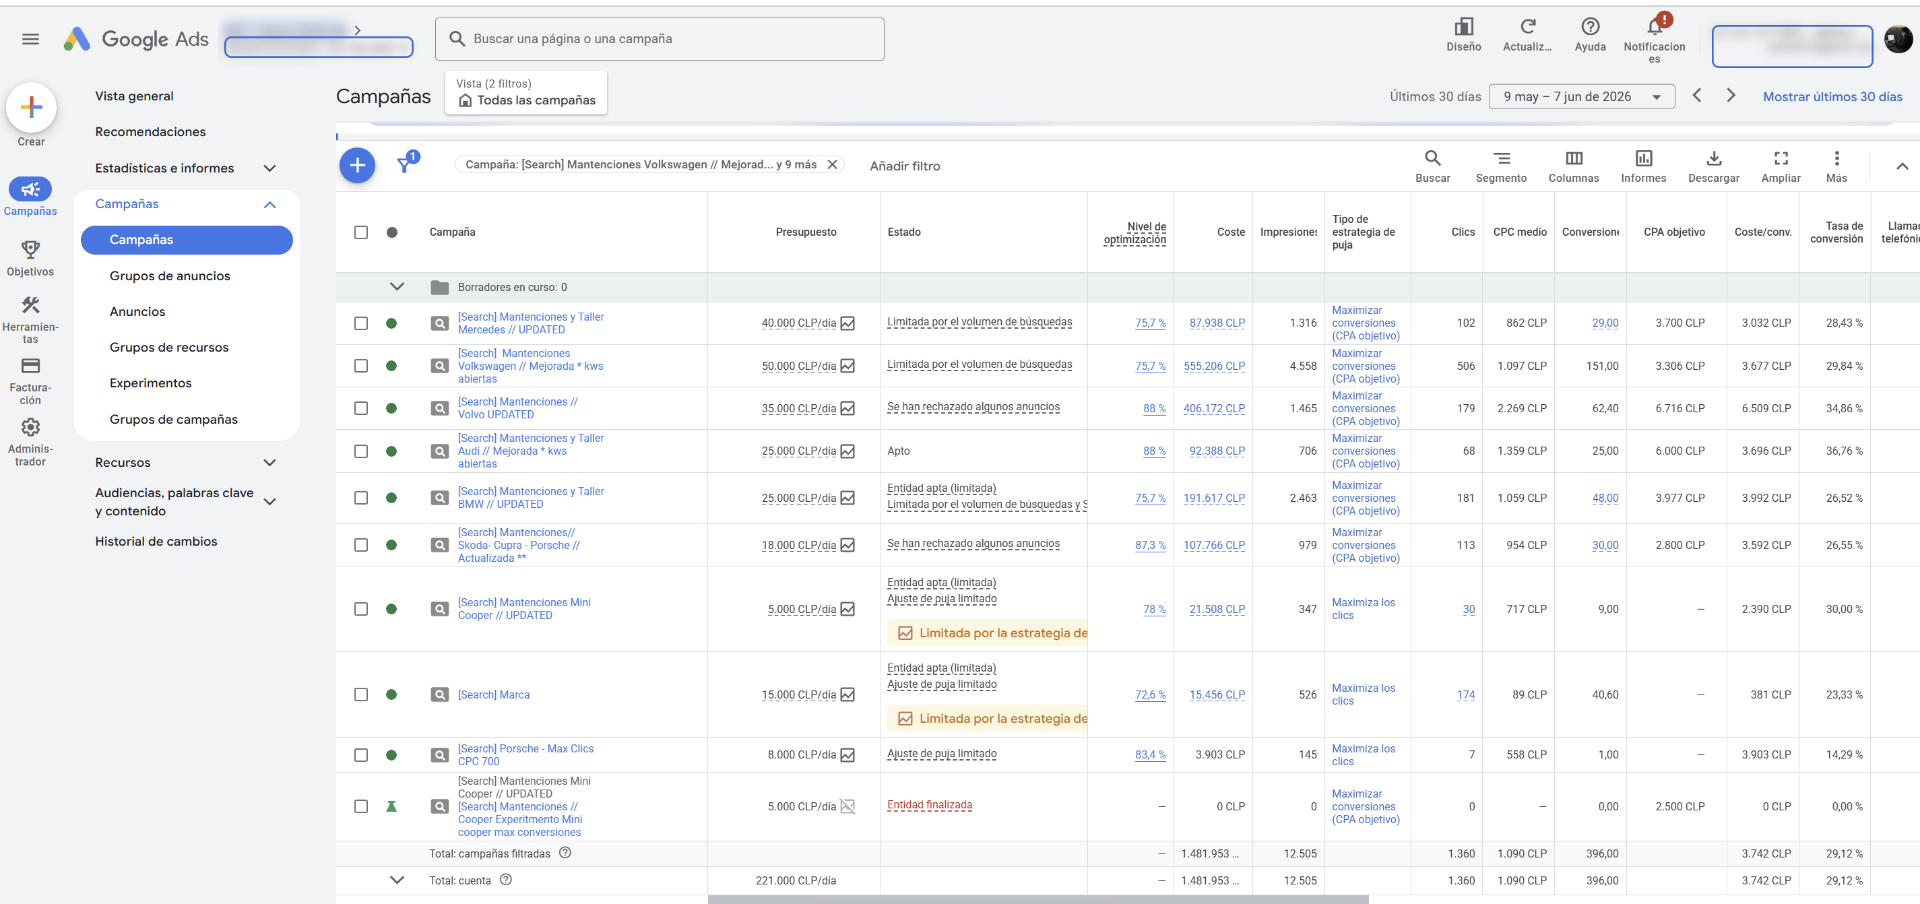Click the 555.206 CLP cost link
Viewport: 1920px width, 904px height.
point(1214,366)
